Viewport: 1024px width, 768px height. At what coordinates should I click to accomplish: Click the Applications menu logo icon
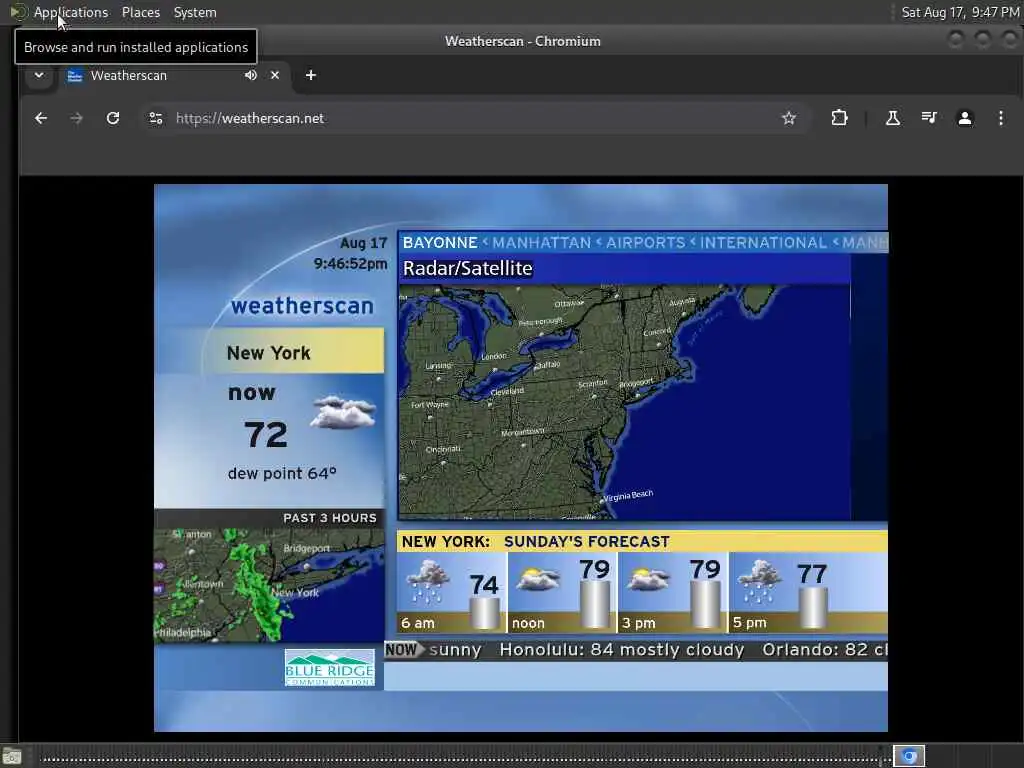19,12
